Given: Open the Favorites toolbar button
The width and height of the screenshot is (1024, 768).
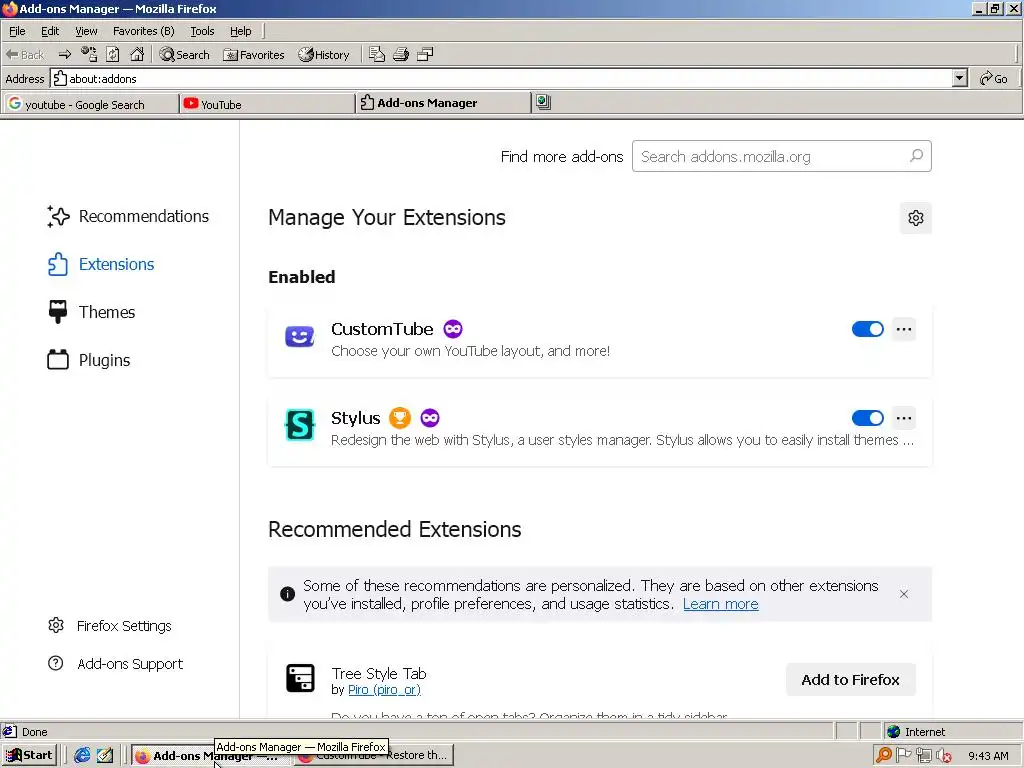Looking at the screenshot, I should click(x=254, y=55).
